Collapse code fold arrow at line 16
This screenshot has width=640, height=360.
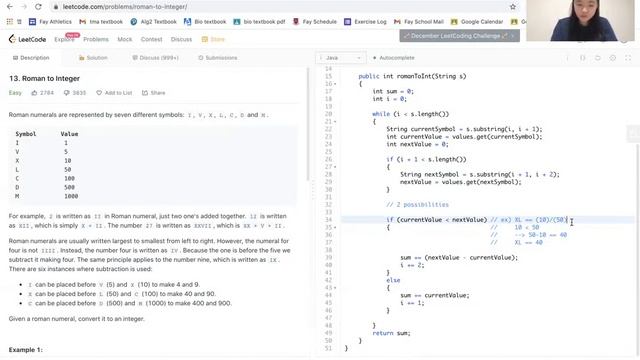pos(336,84)
